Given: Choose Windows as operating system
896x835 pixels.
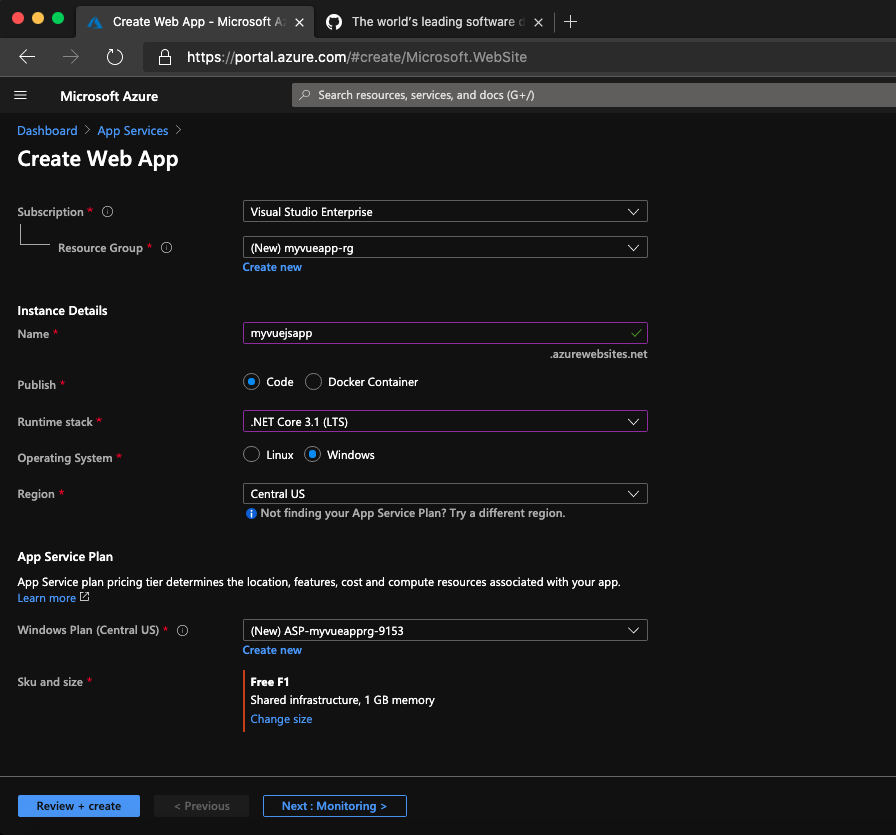Looking at the screenshot, I should (312, 454).
